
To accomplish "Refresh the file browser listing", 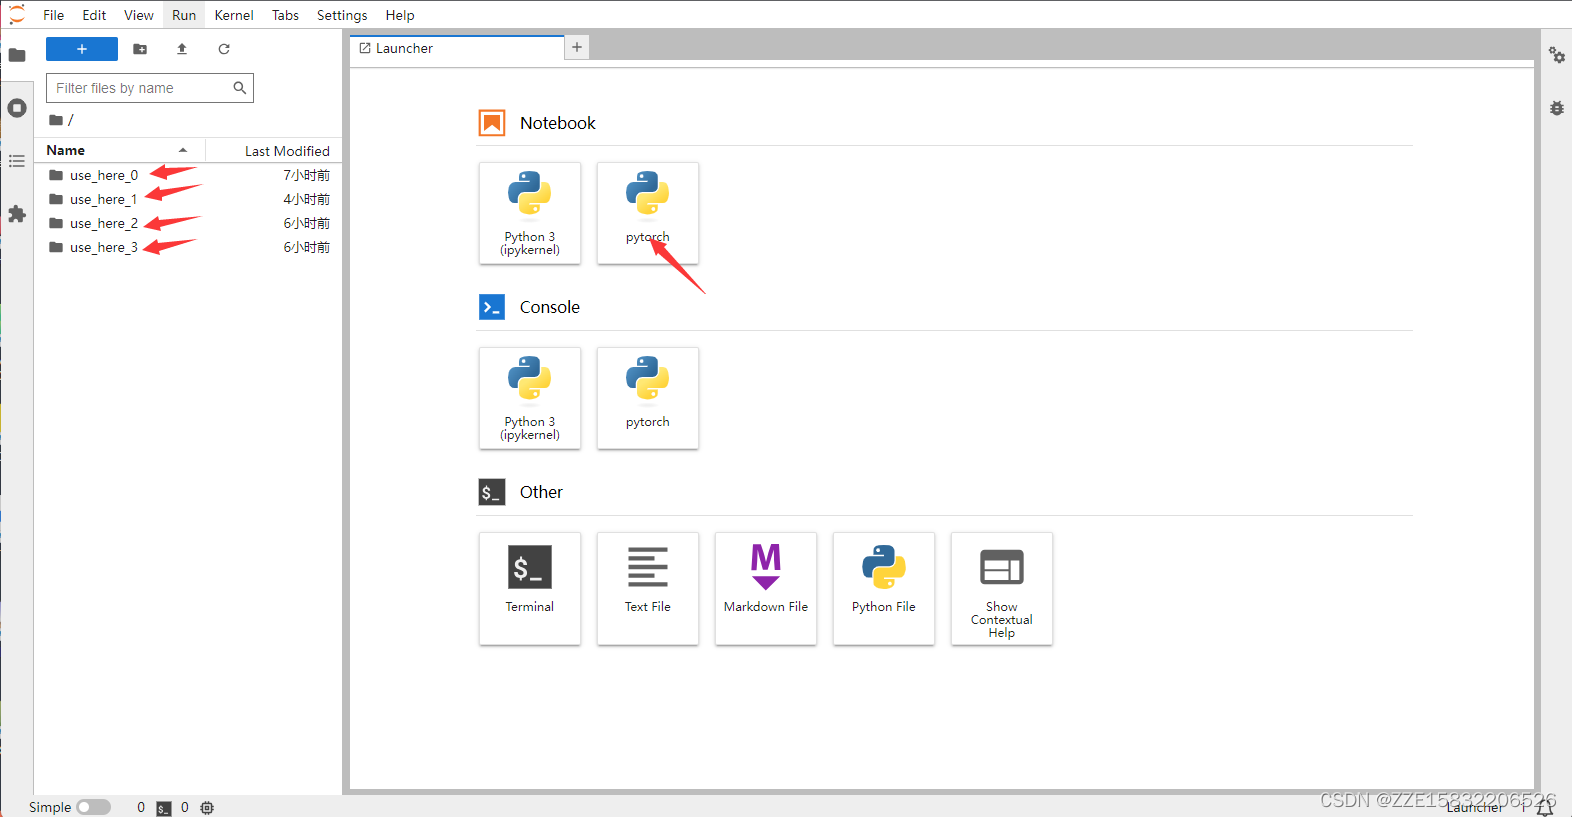I will pos(224,49).
